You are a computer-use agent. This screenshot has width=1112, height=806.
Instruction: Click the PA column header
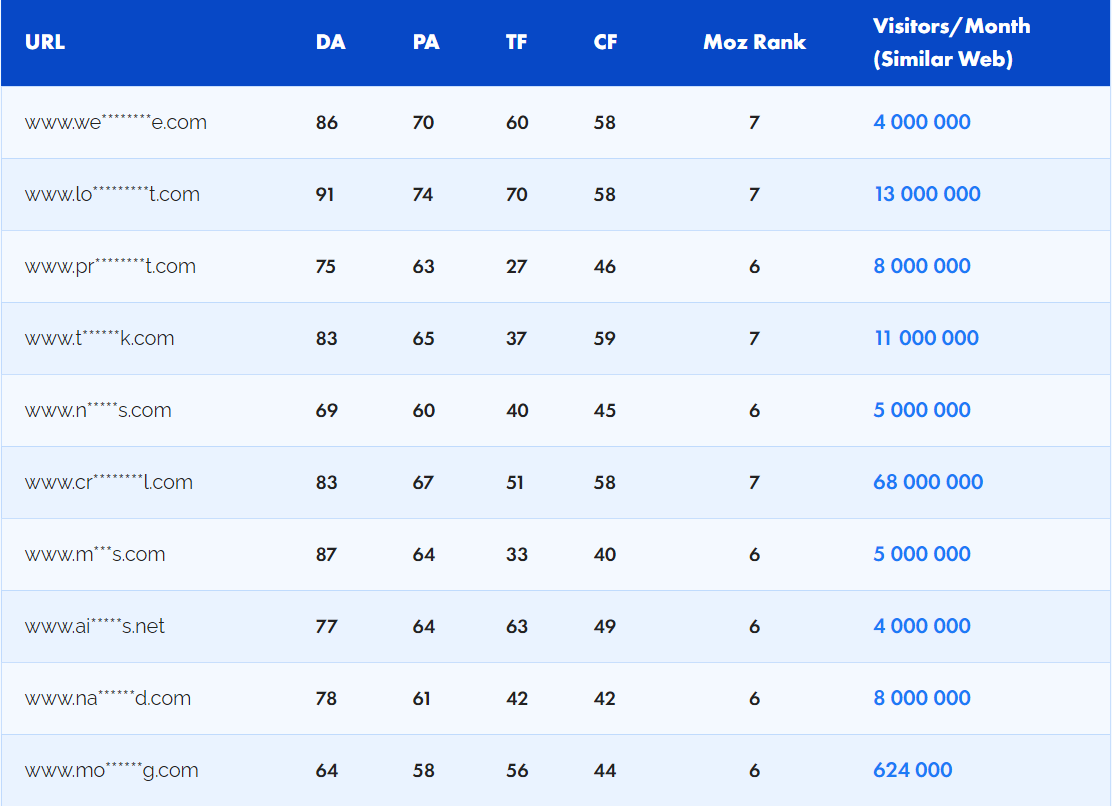pos(426,42)
